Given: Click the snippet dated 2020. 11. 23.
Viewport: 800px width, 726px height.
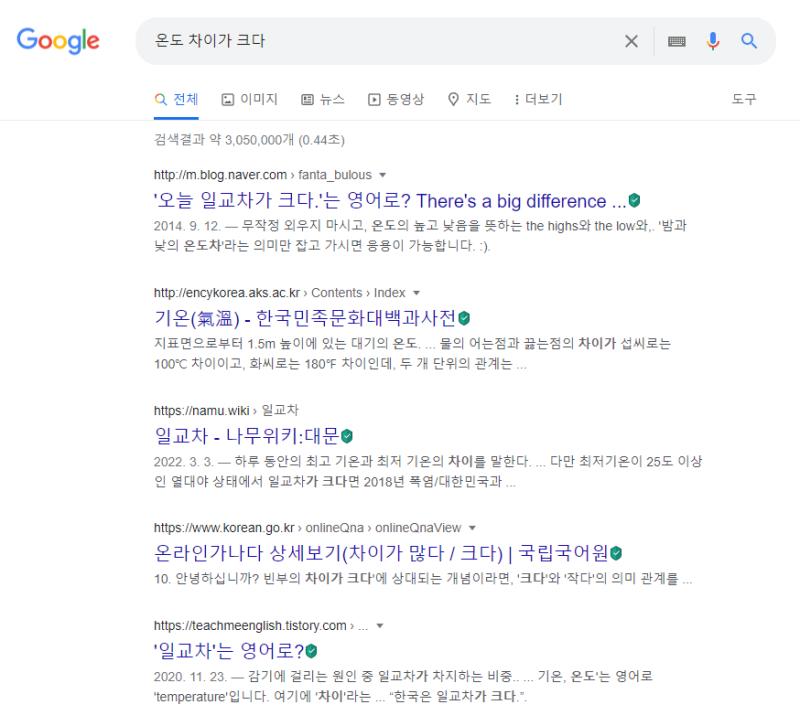Looking at the screenshot, I should point(403,686).
